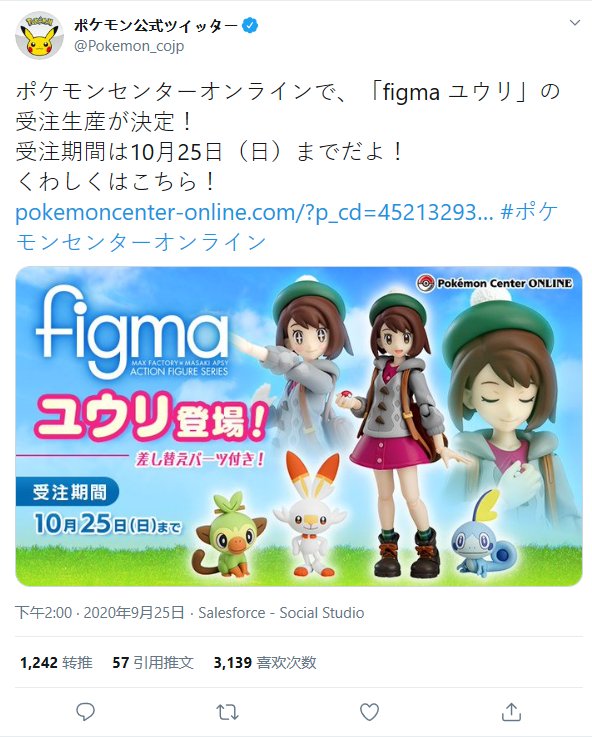This screenshot has height=737, width=592.
Task: Click the retweet arrows icon
Action: point(227,712)
